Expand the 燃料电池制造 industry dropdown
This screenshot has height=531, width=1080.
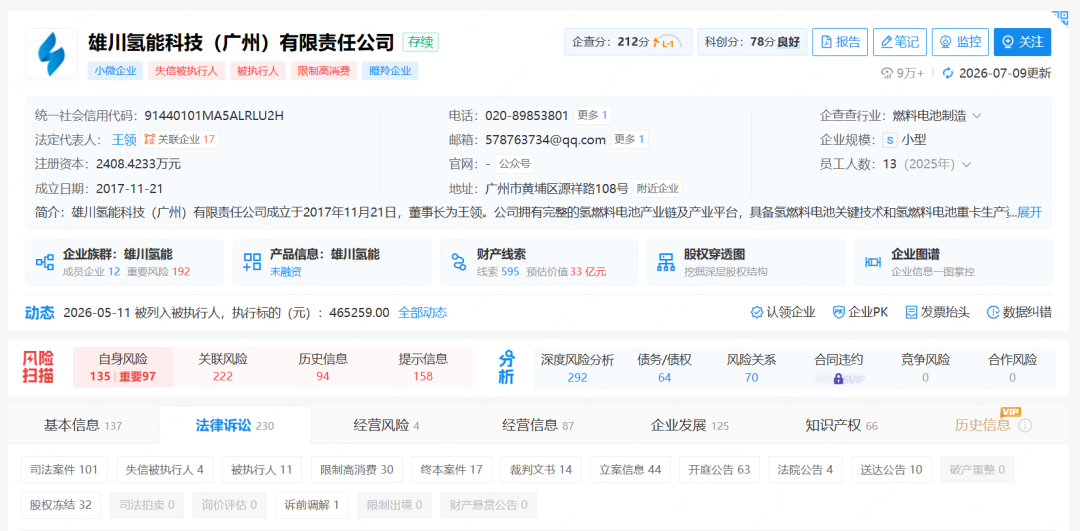tap(977, 116)
